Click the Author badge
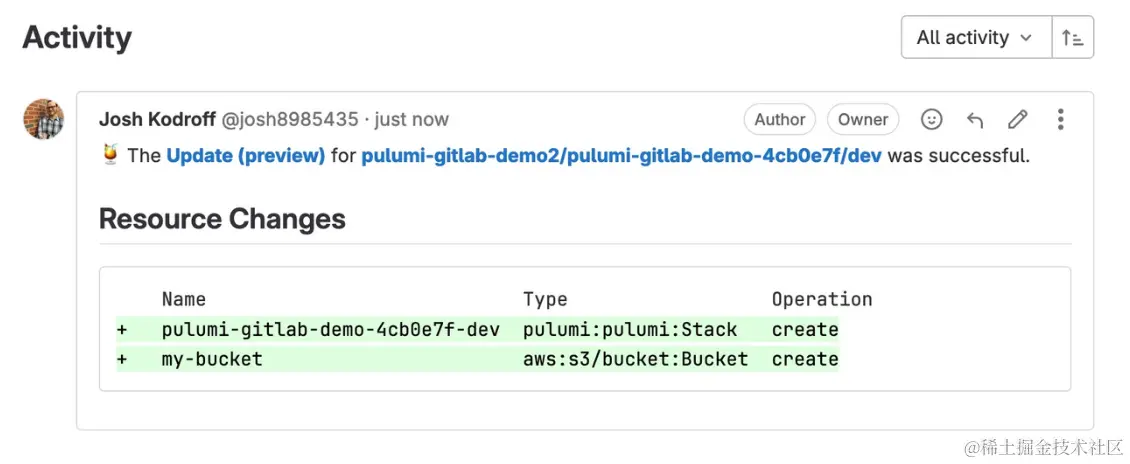The width and height of the screenshot is (1130, 464). (x=780, y=120)
